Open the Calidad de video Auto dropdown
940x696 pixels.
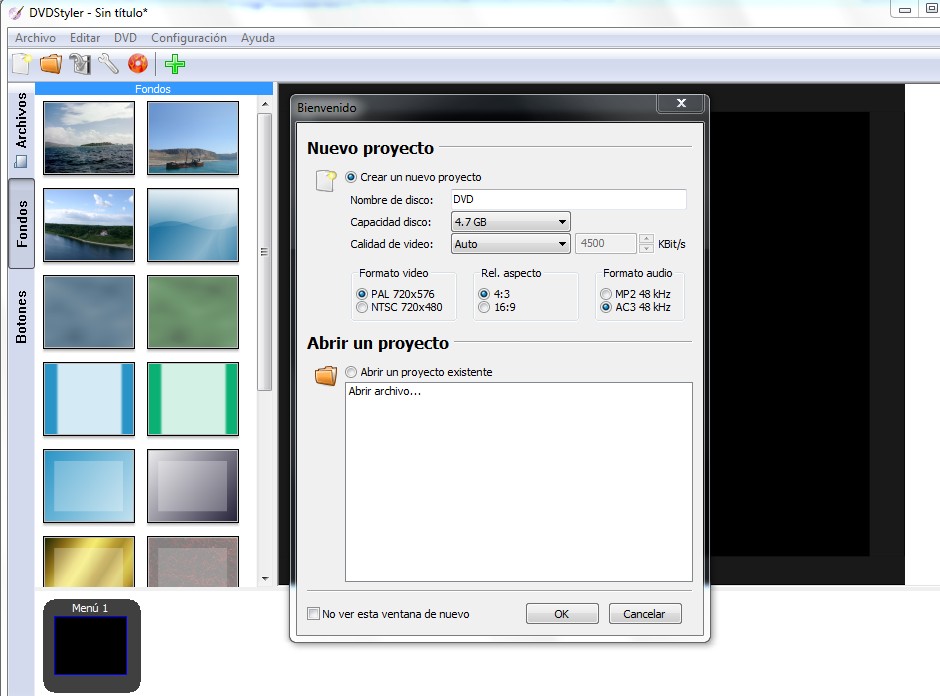510,244
